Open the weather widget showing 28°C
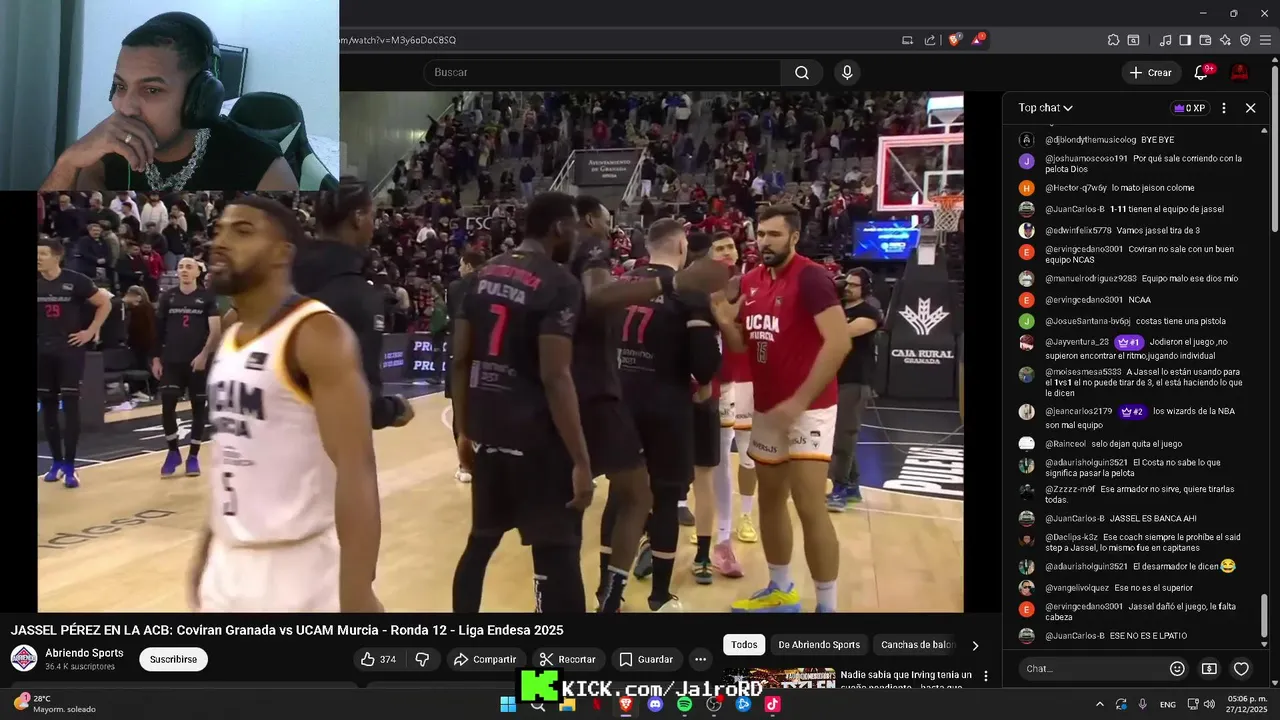The height and width of the screenshot is (720, 1280). click(55, 704)
